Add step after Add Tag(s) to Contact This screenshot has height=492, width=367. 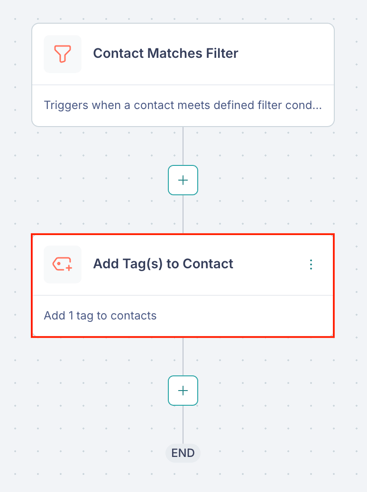[x=183, y=390]
